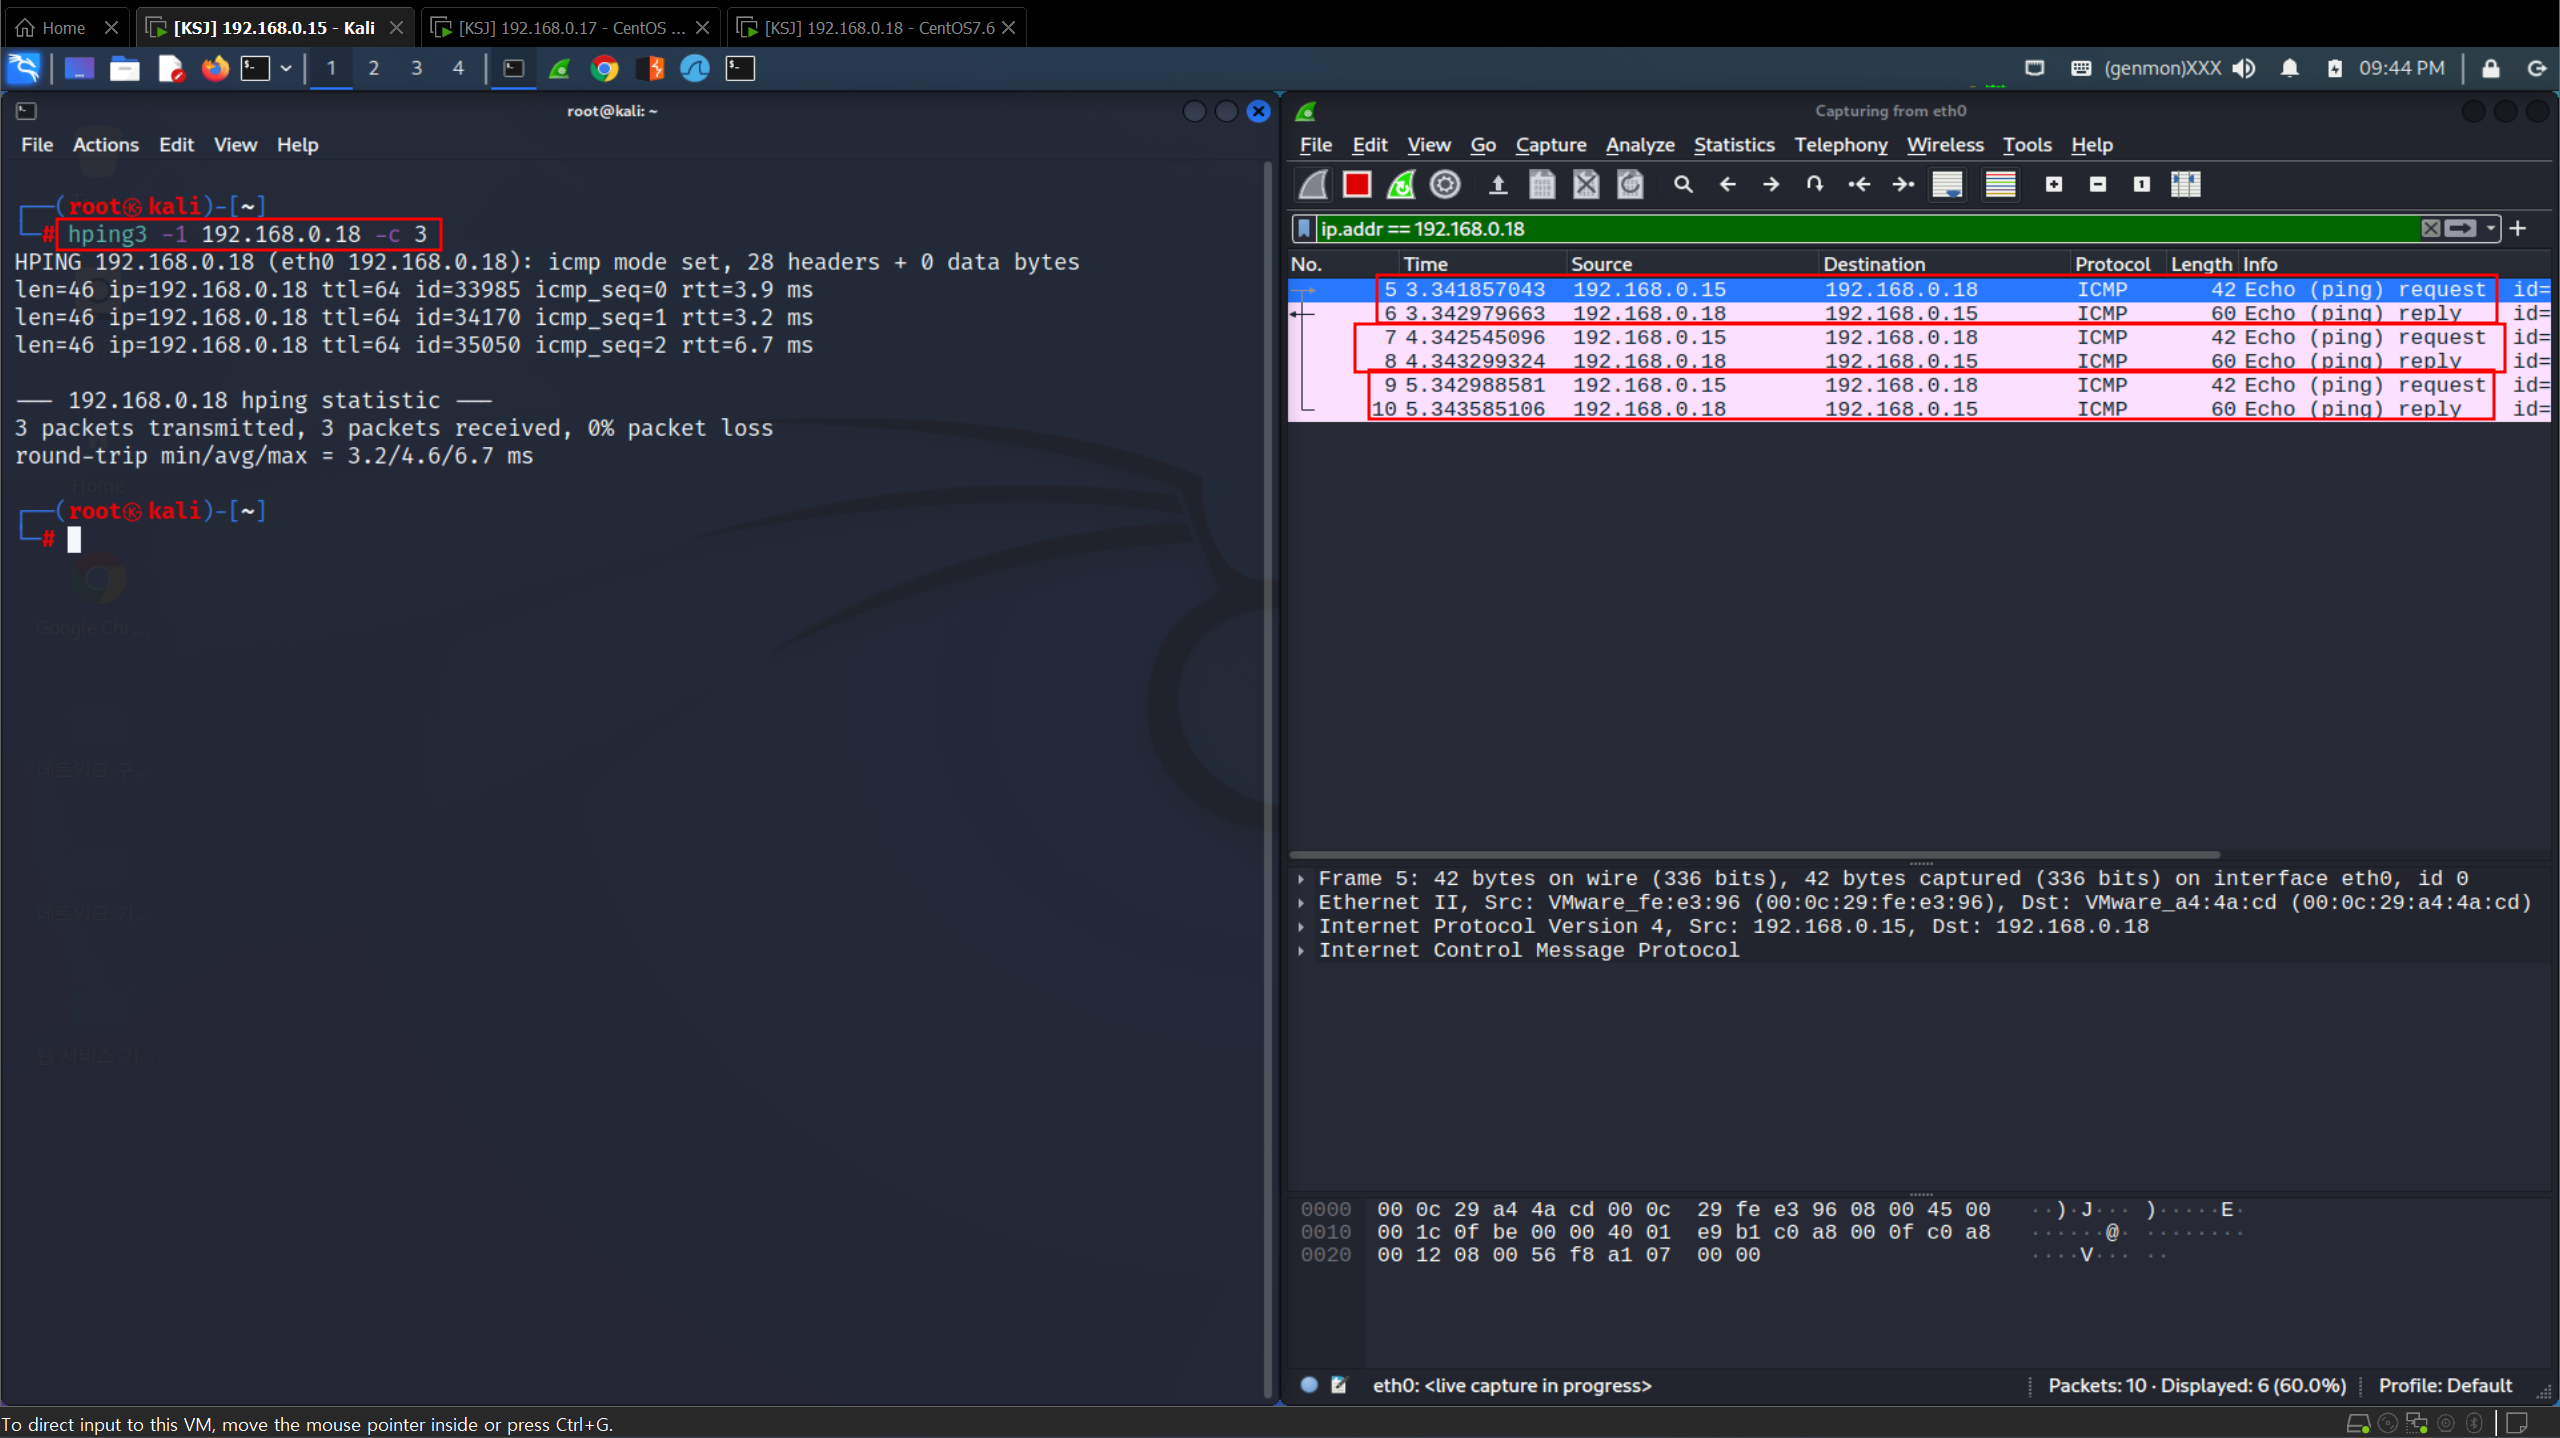Open the display filter history dropdown
This screenshot has height=1438, width=2560.
pos(2491,229)
